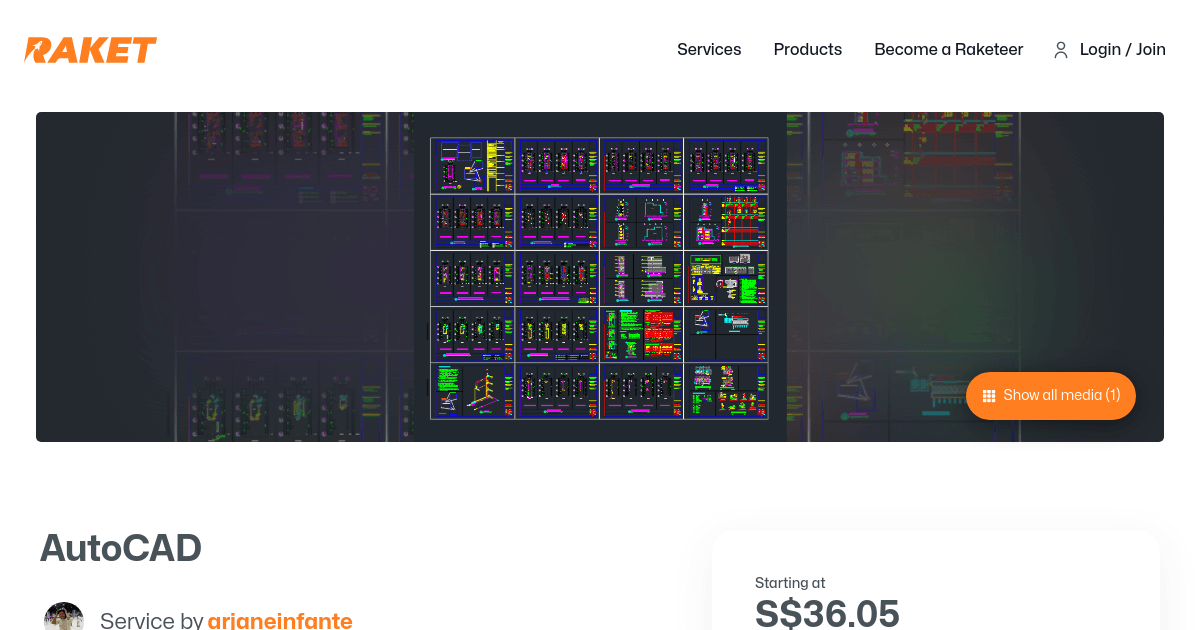Open the top-left drawing sheet in the preview
This screenshot has height=630, width=1200.
[x=472, y=166]
